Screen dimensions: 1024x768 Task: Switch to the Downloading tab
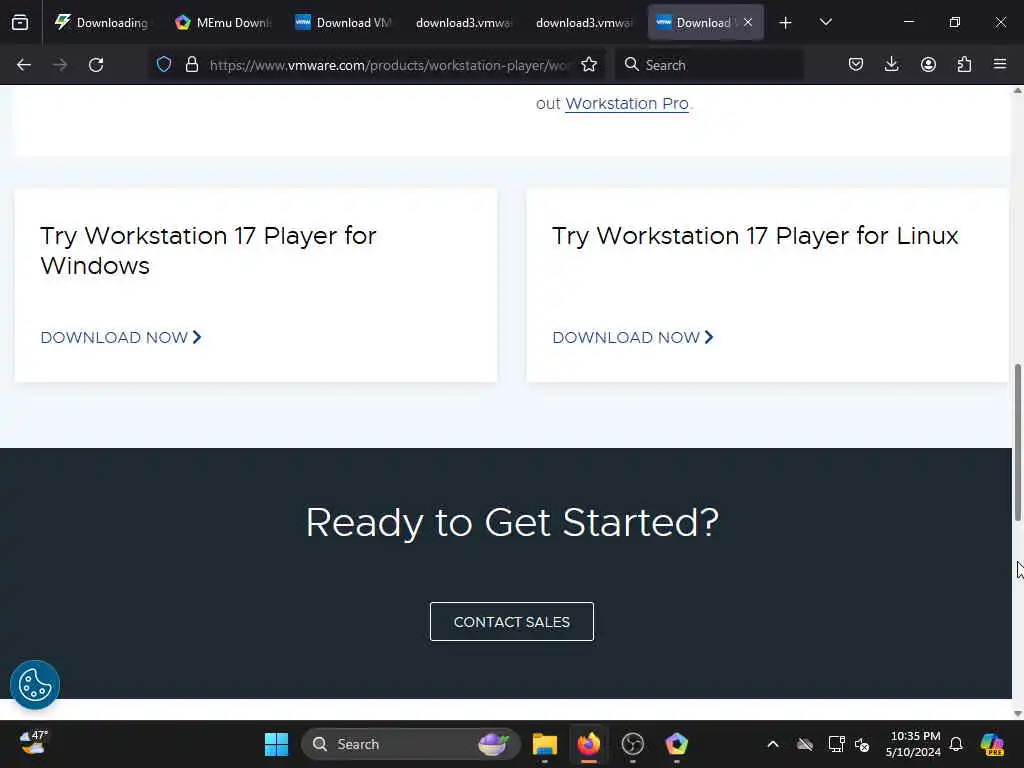[x=102, y=22]
